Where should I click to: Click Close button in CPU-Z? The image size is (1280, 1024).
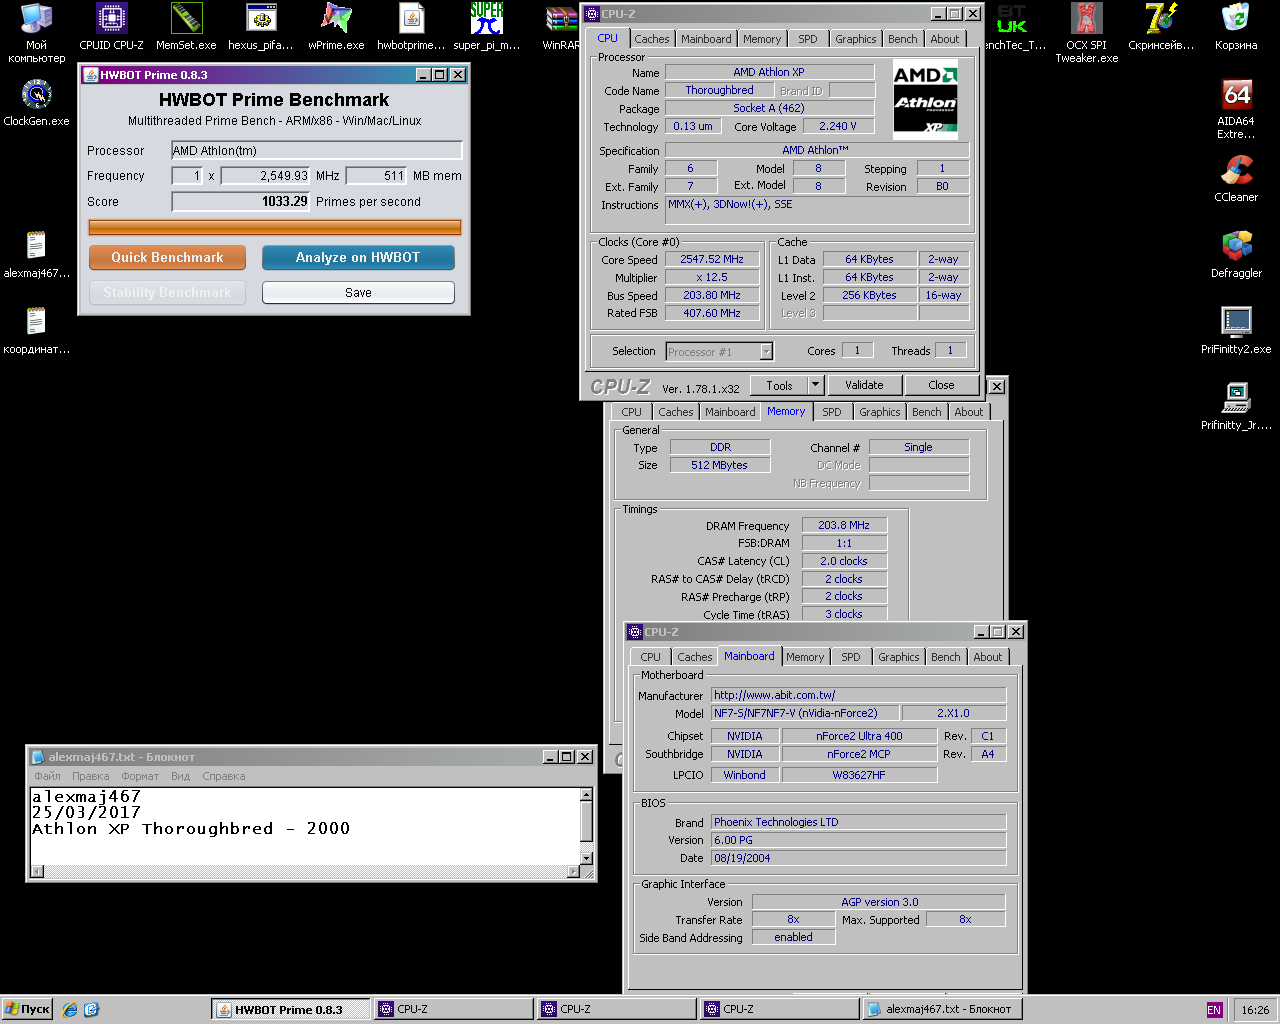[941, 385]
